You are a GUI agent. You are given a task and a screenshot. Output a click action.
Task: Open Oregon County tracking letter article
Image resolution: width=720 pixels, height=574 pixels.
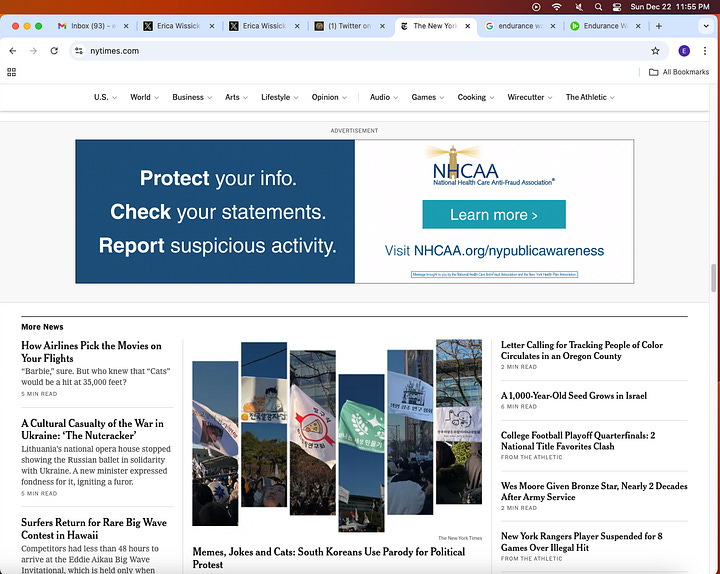pos(582,350)
